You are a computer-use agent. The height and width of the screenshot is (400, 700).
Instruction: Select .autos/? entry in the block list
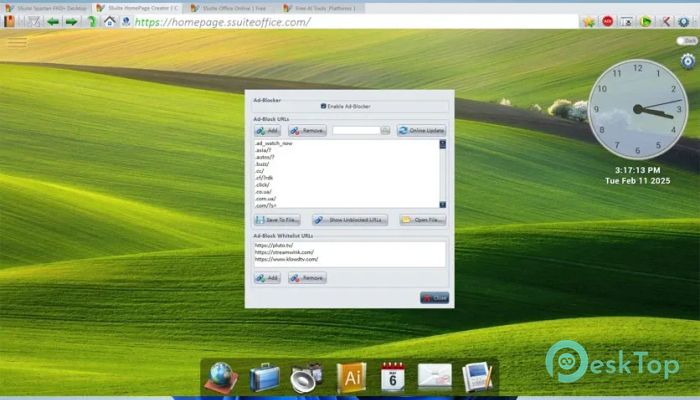click(264, 157)
